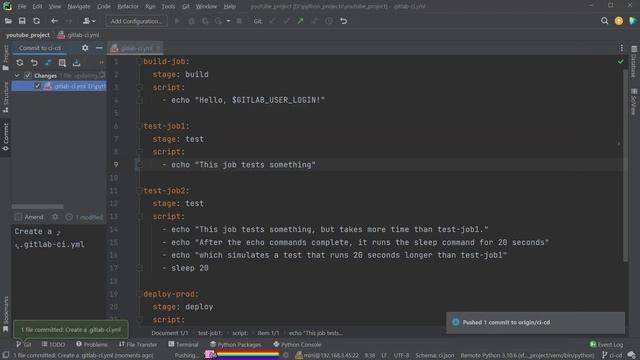Click the .gitlab-ci.yml breadcrumb
Screen dimensions: 640x360
coord(78,35)
